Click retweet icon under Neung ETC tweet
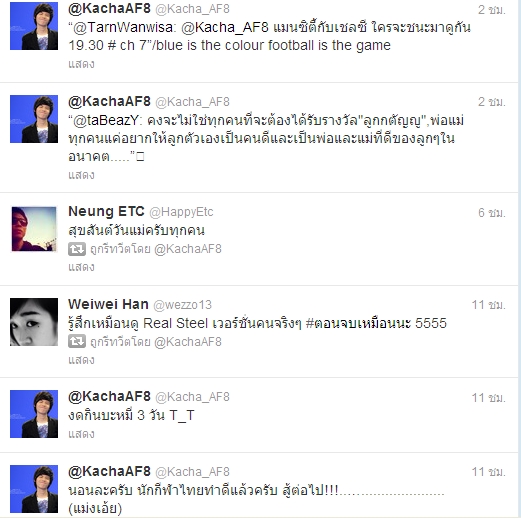The height and width of the screenshot is (519, 521). (77, 249)
